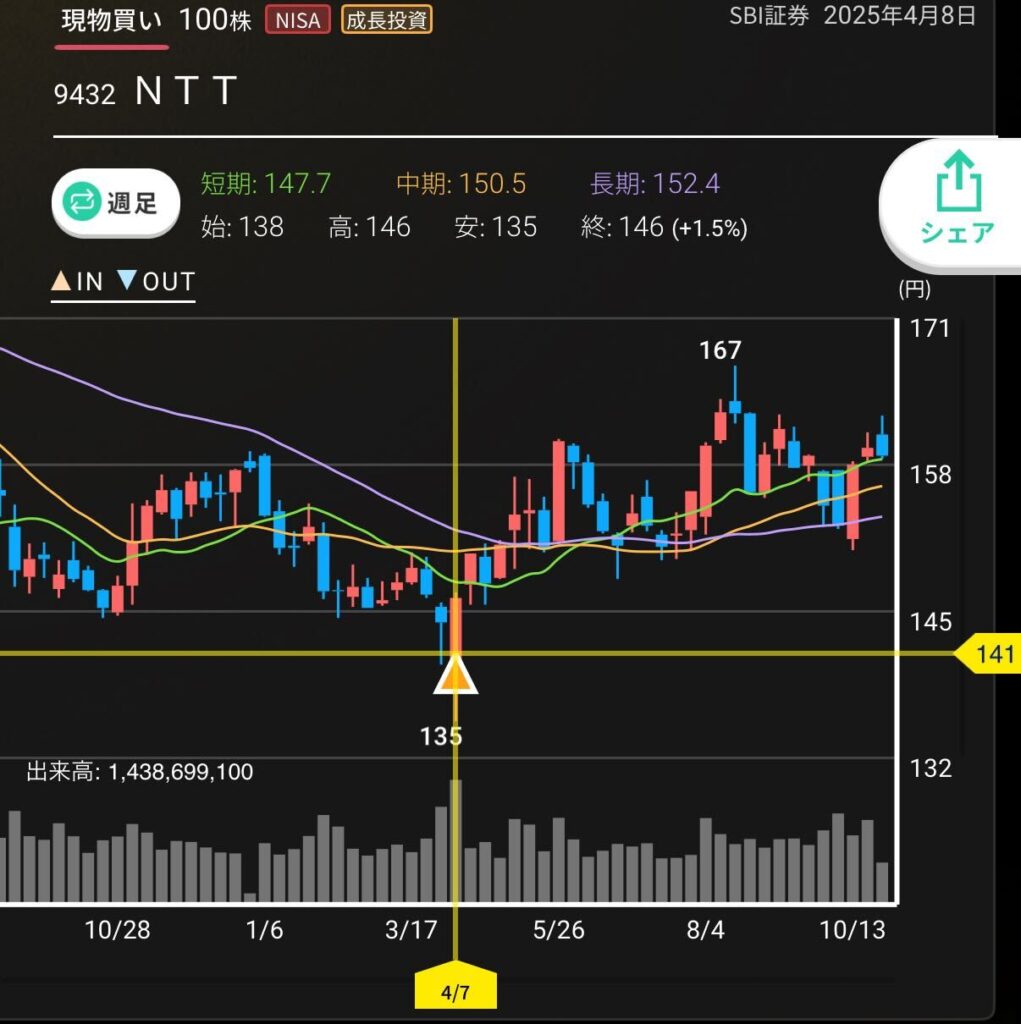Tap the share upload arrow icon

[x=957, y=180]
